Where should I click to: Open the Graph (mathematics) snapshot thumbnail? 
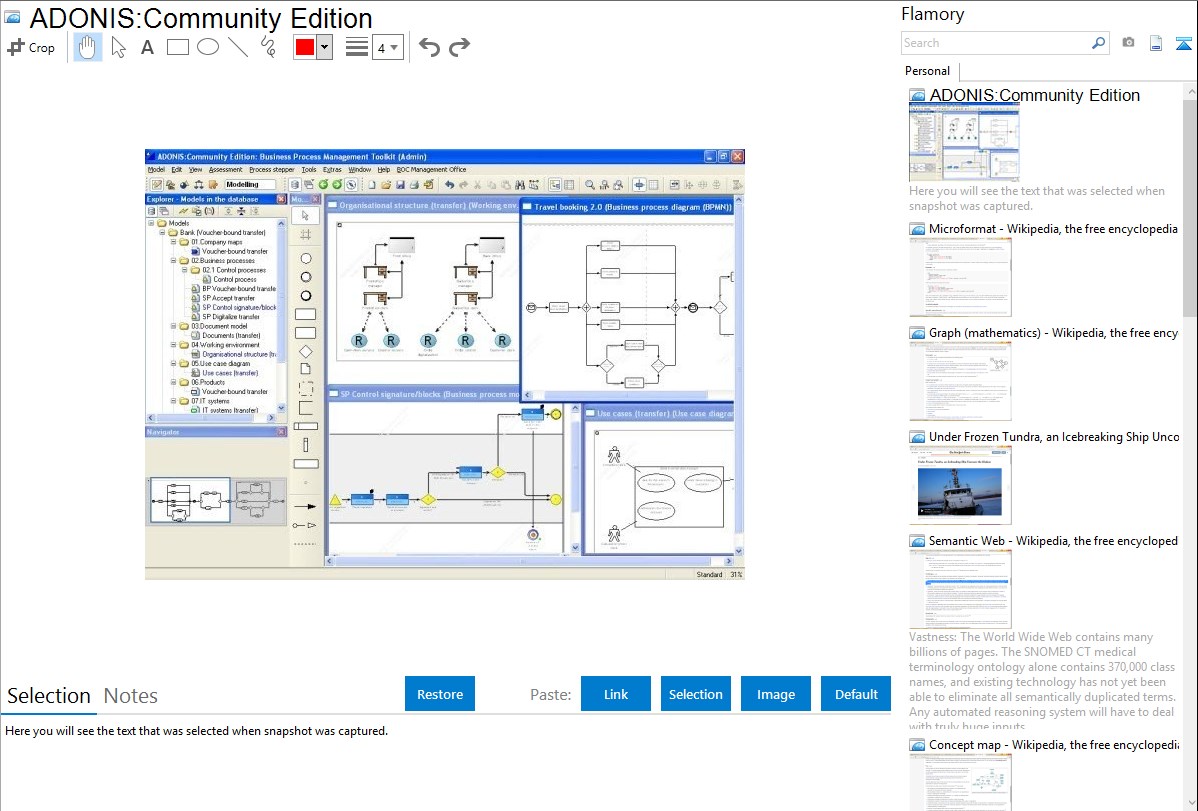960,381
